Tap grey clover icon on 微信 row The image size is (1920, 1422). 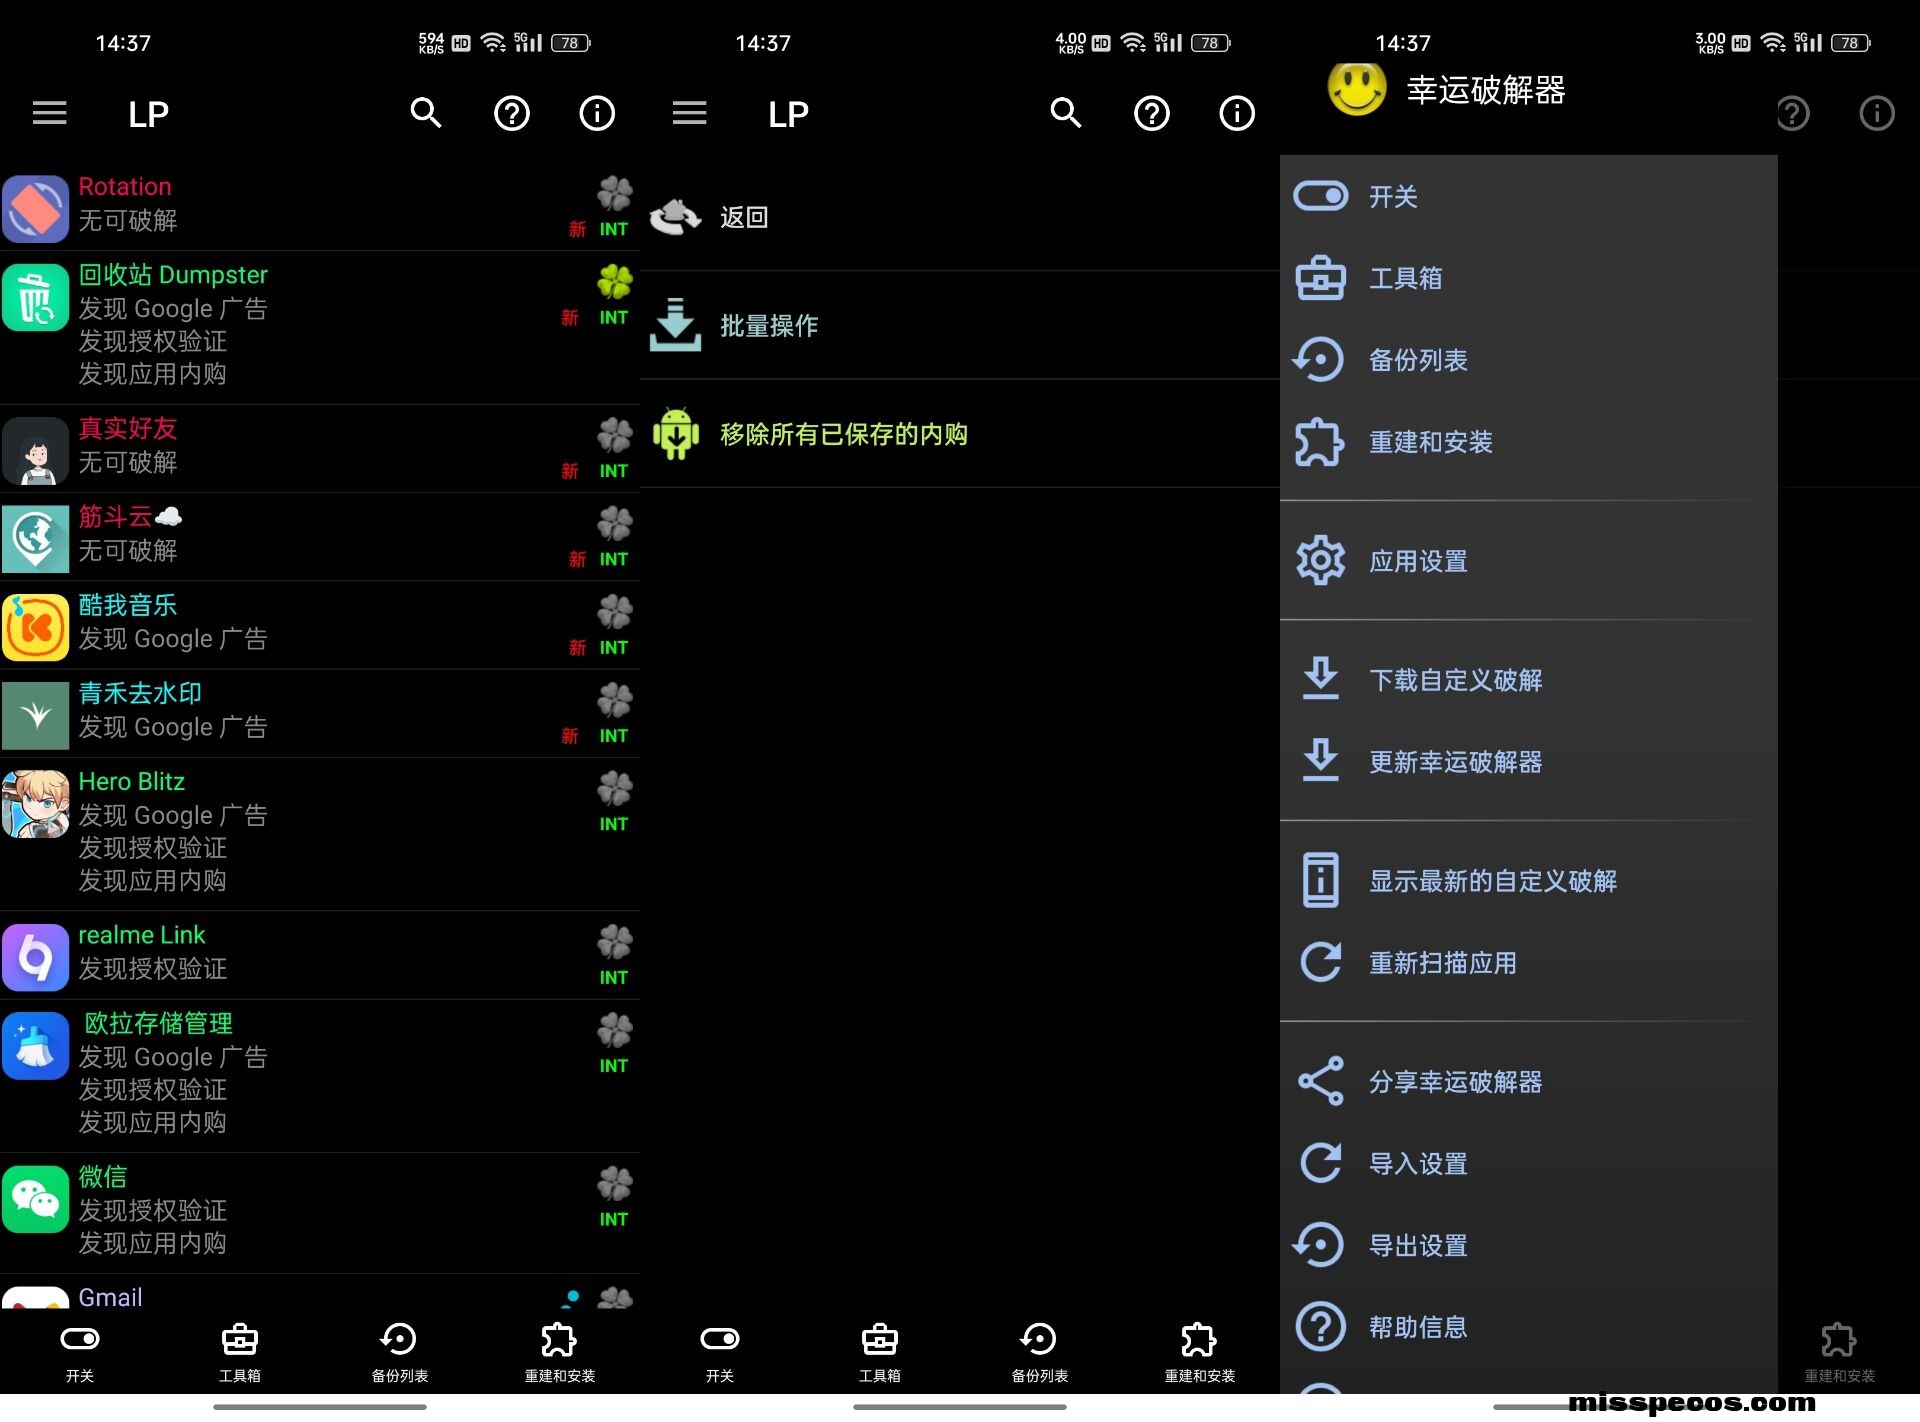(615, 1184)
